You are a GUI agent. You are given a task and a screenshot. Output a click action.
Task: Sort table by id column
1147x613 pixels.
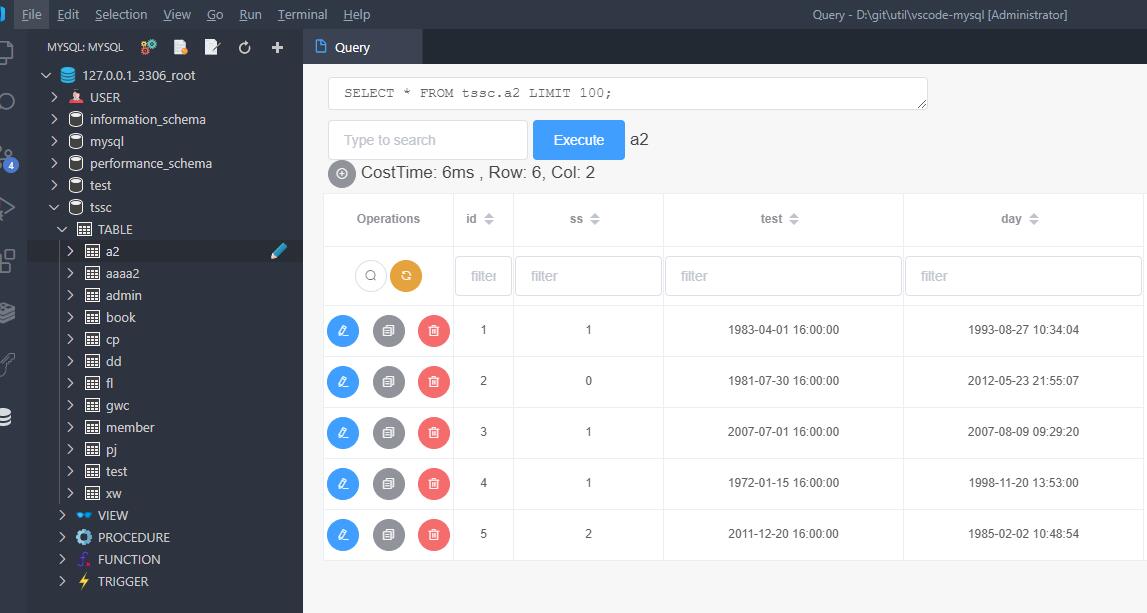click(x=489, y=219)
